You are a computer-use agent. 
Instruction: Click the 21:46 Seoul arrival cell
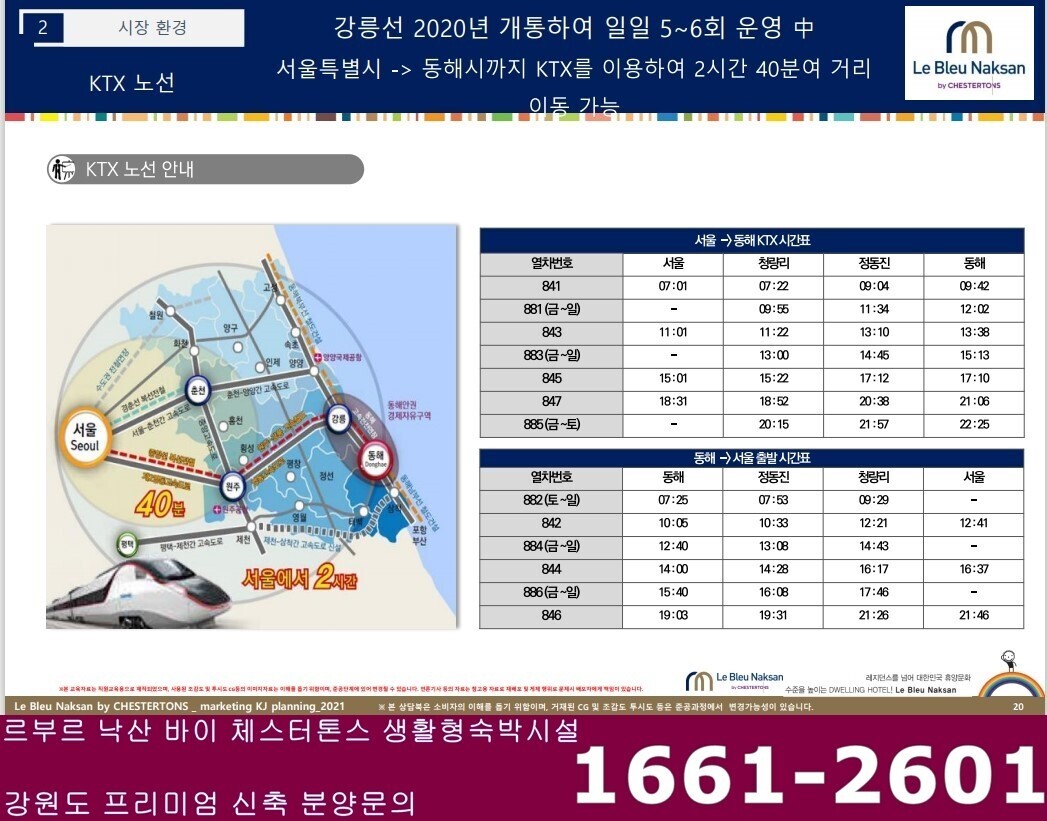[974, 615]
